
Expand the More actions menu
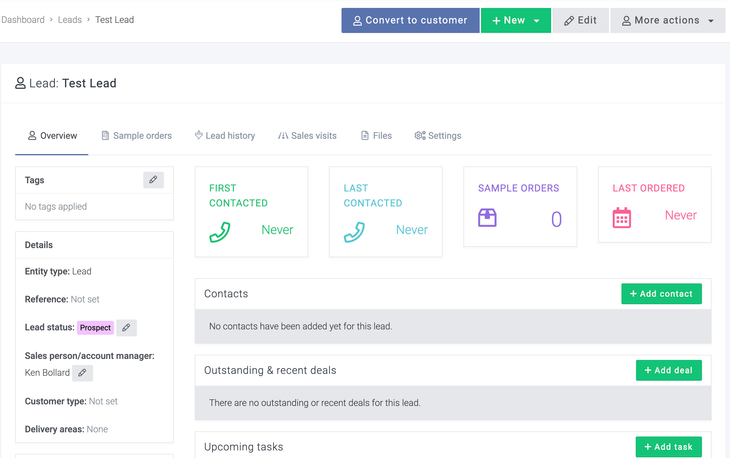tap(667, 20)
